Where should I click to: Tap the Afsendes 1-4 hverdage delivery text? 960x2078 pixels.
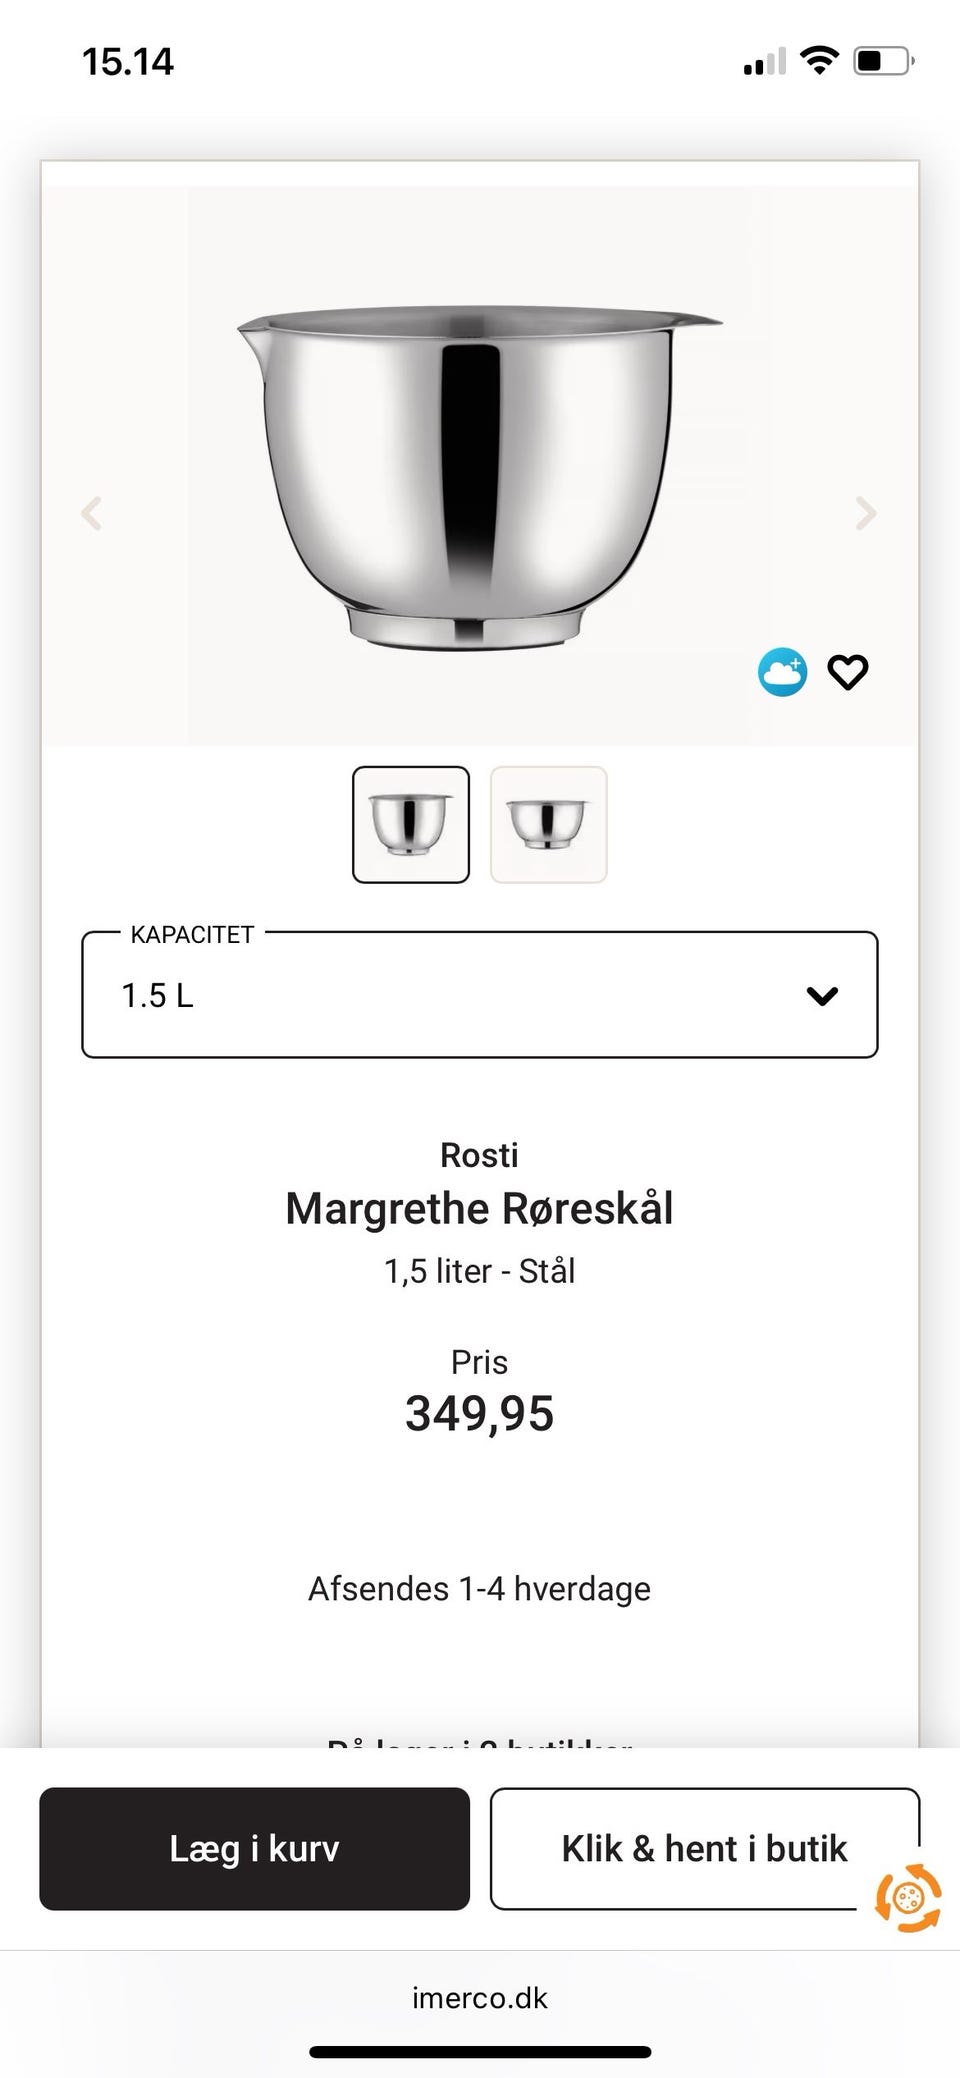click(x=480, y=1588)
